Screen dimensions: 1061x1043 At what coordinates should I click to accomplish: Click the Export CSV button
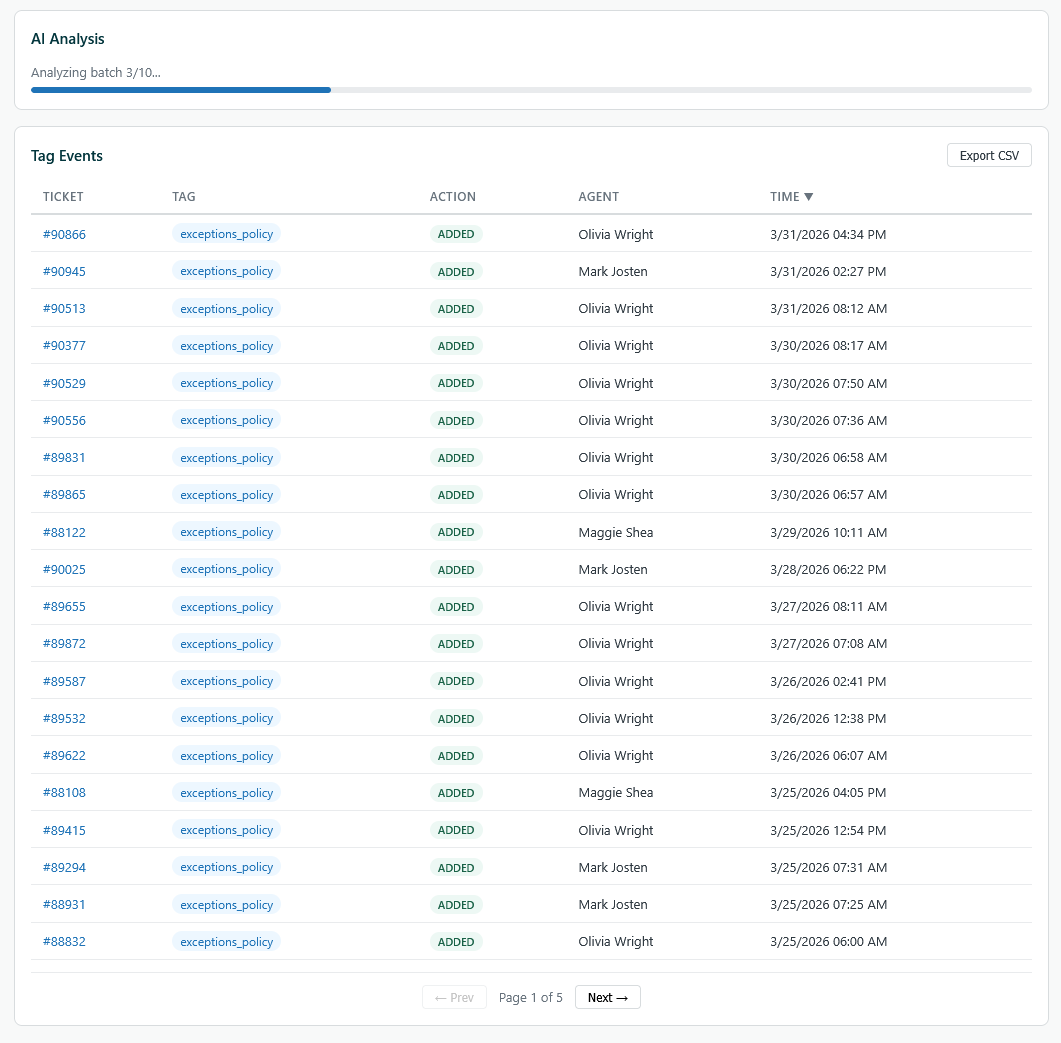[988, 155]
